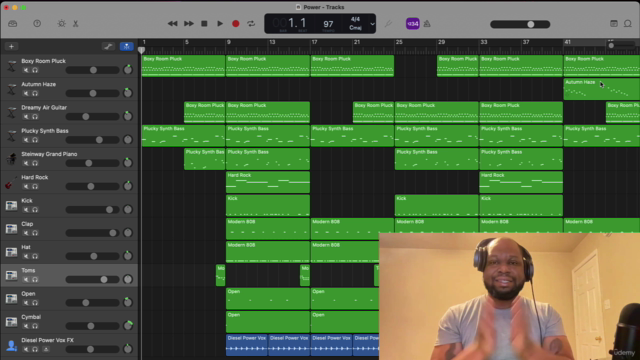This screenshot has width=640, height=360.
Task: Toggle the purple count-in 1234 button
Action: 412,24
